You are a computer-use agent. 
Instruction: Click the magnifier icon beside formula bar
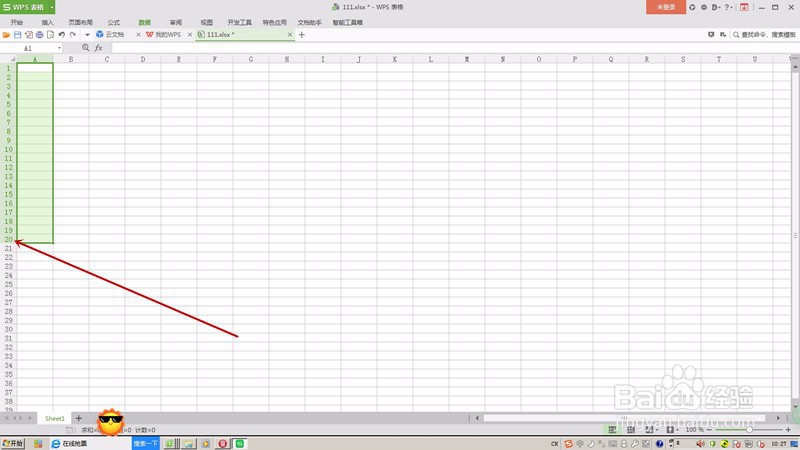pyautogui.click(x=85, y=47)
